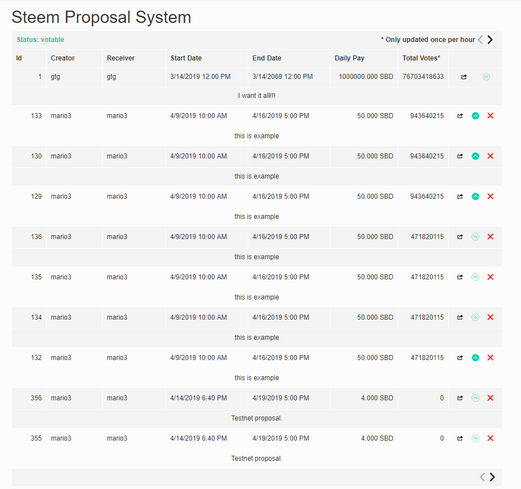Click the Total Votes column header
This screenshot has height=489, width=521.
[x=421, y=58]
